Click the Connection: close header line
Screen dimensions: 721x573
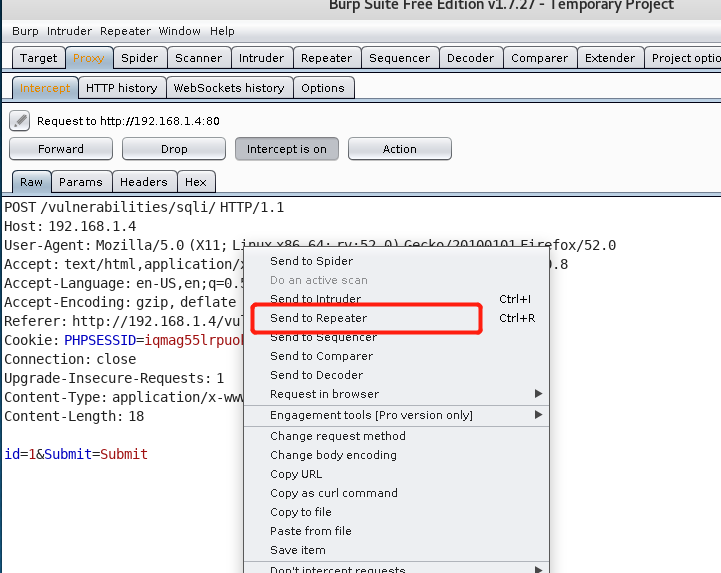pyautogui.click(x=70, y=359)
